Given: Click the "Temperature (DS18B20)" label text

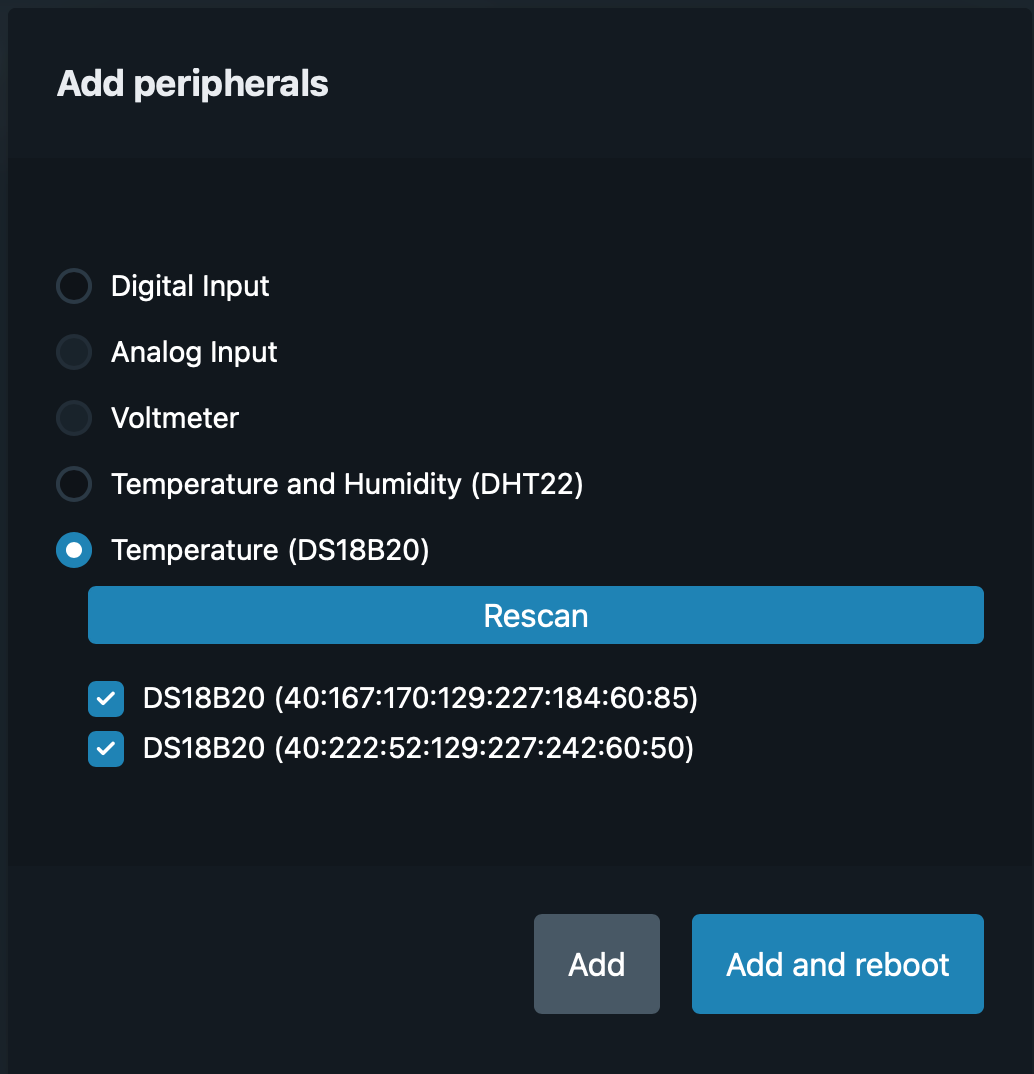Looking at the screenshot, I should click(x=270, y=550).
